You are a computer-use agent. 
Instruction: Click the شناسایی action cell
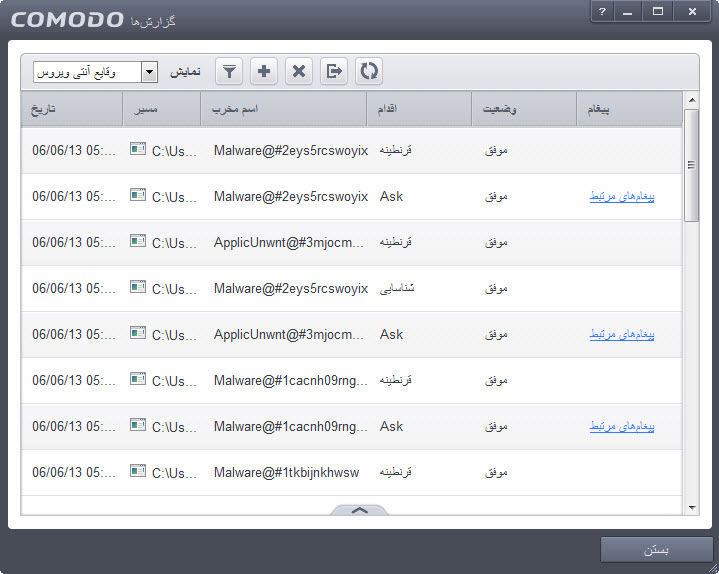[x=397, y=288]
